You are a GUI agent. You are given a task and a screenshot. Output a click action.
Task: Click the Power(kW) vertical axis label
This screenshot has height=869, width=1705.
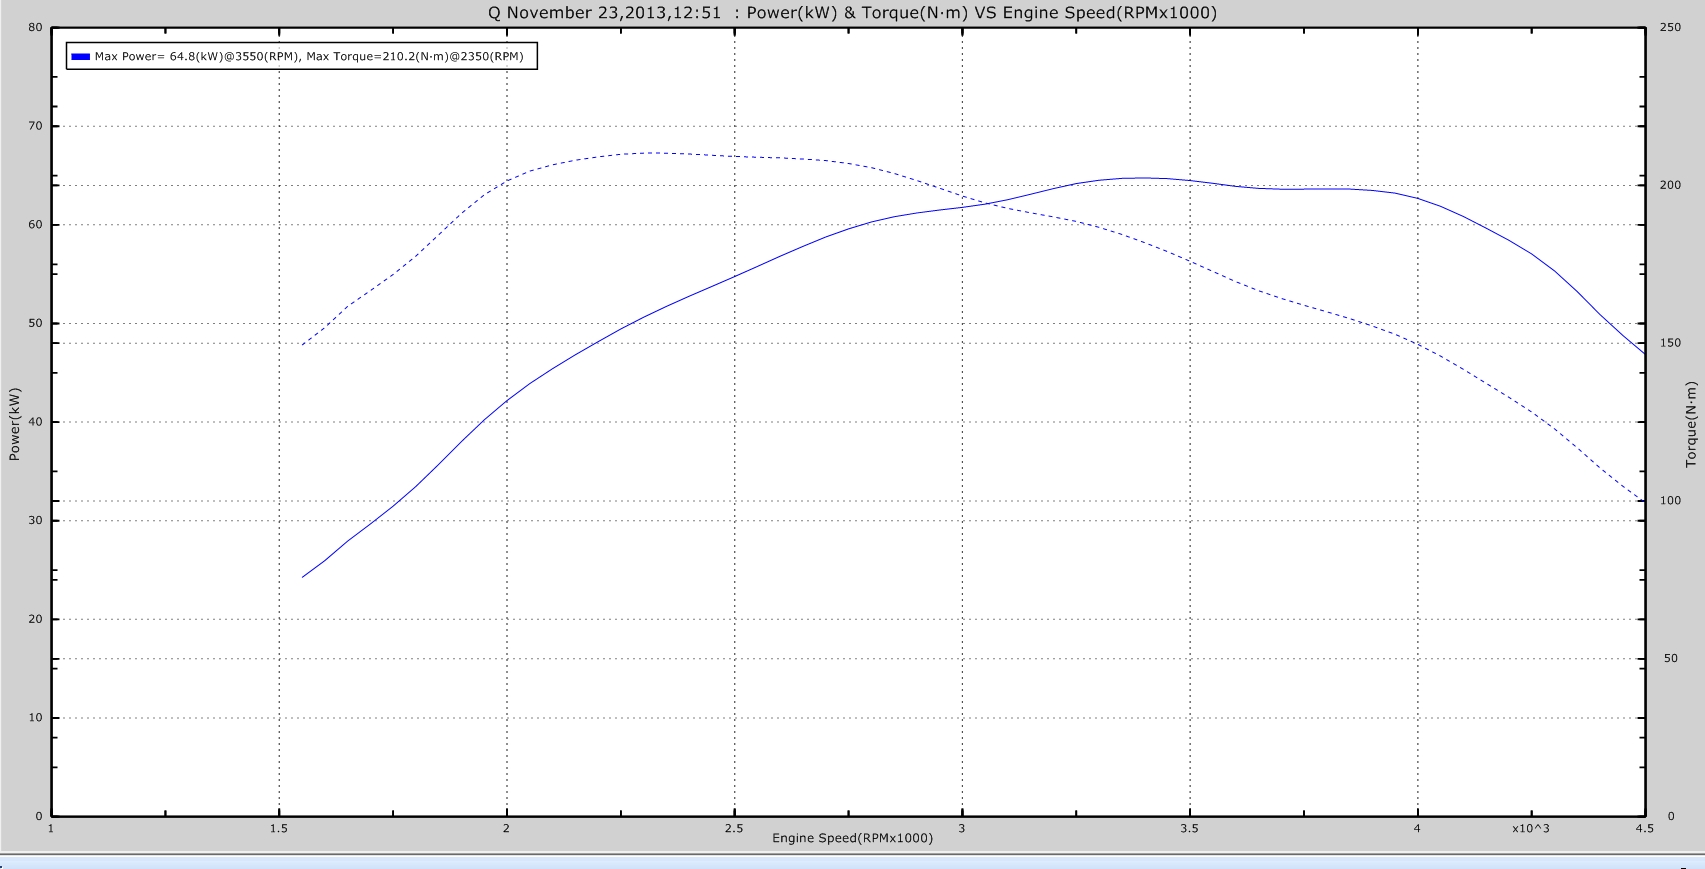14,424
